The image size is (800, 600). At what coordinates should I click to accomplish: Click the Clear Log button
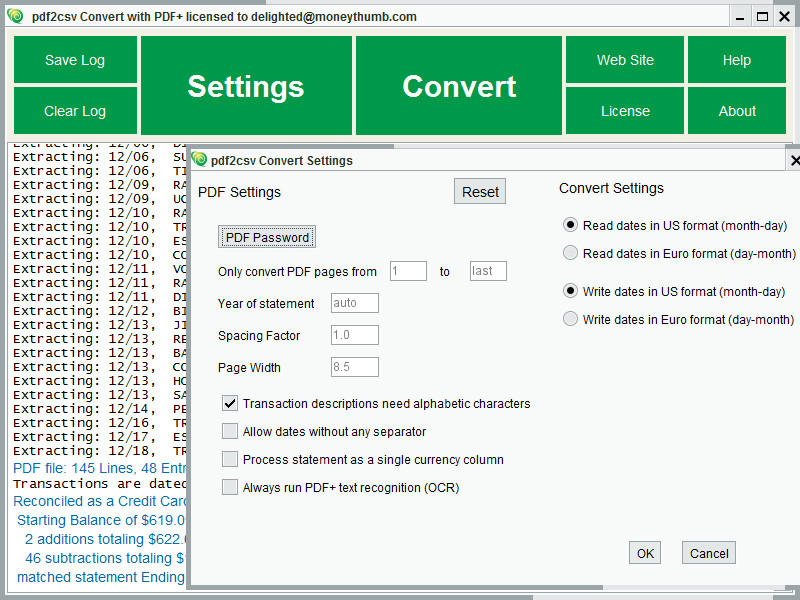pyautogui.click(x=75, y=111)
